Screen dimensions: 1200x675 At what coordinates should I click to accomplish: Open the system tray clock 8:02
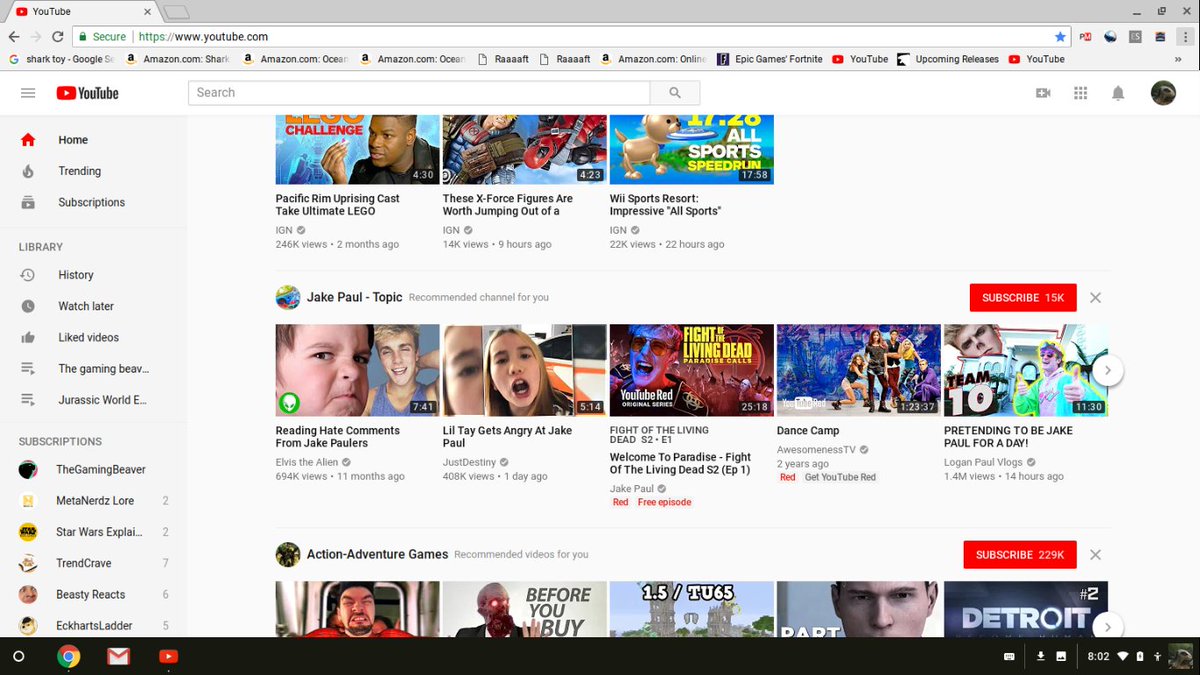(1098, 657)
